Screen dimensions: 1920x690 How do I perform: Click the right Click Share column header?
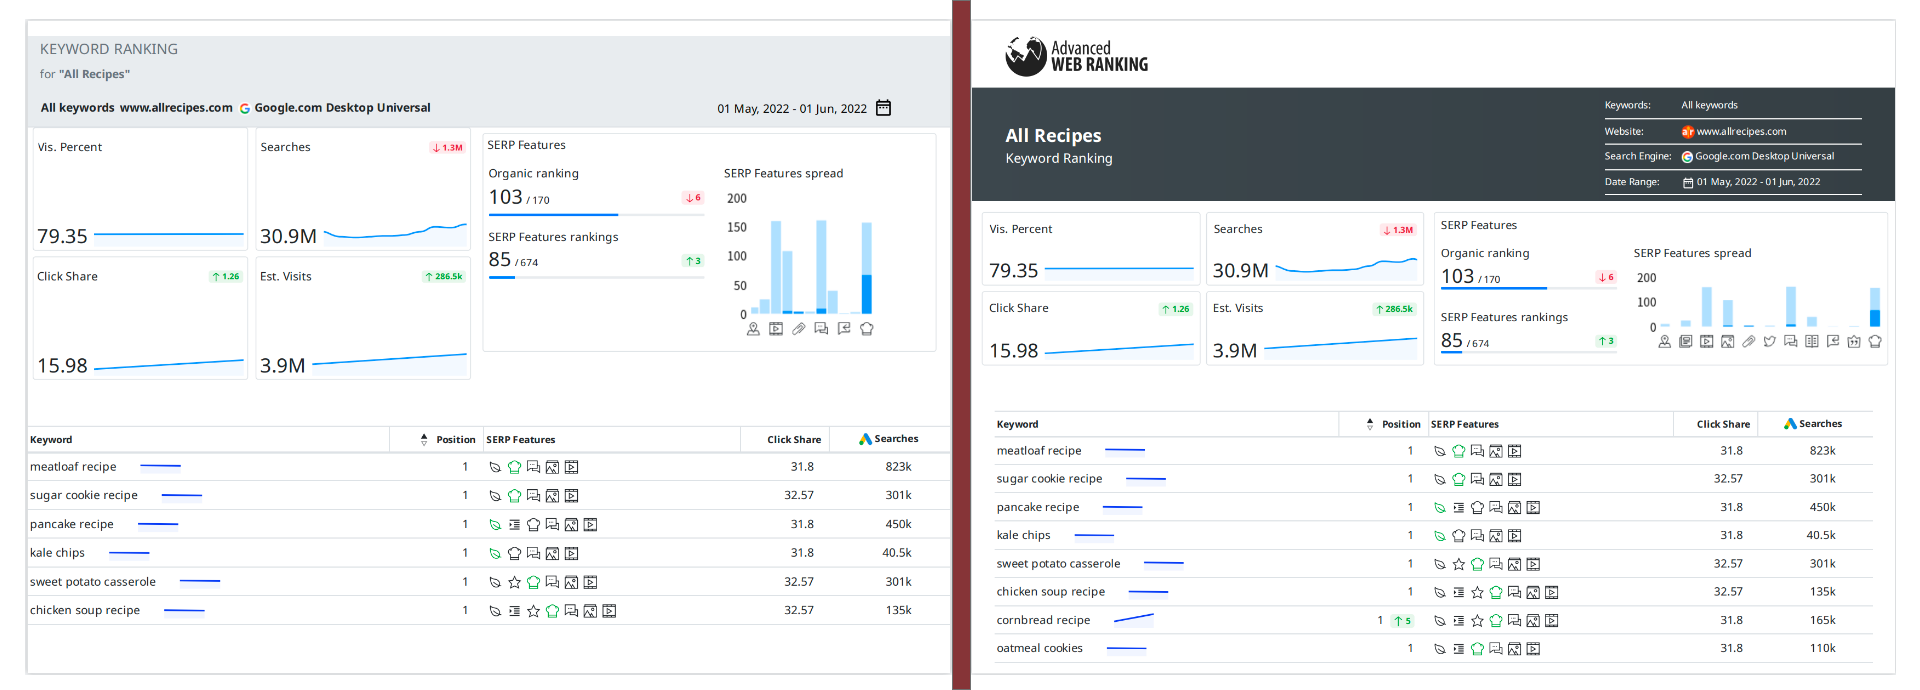[x=1723, y=424]
